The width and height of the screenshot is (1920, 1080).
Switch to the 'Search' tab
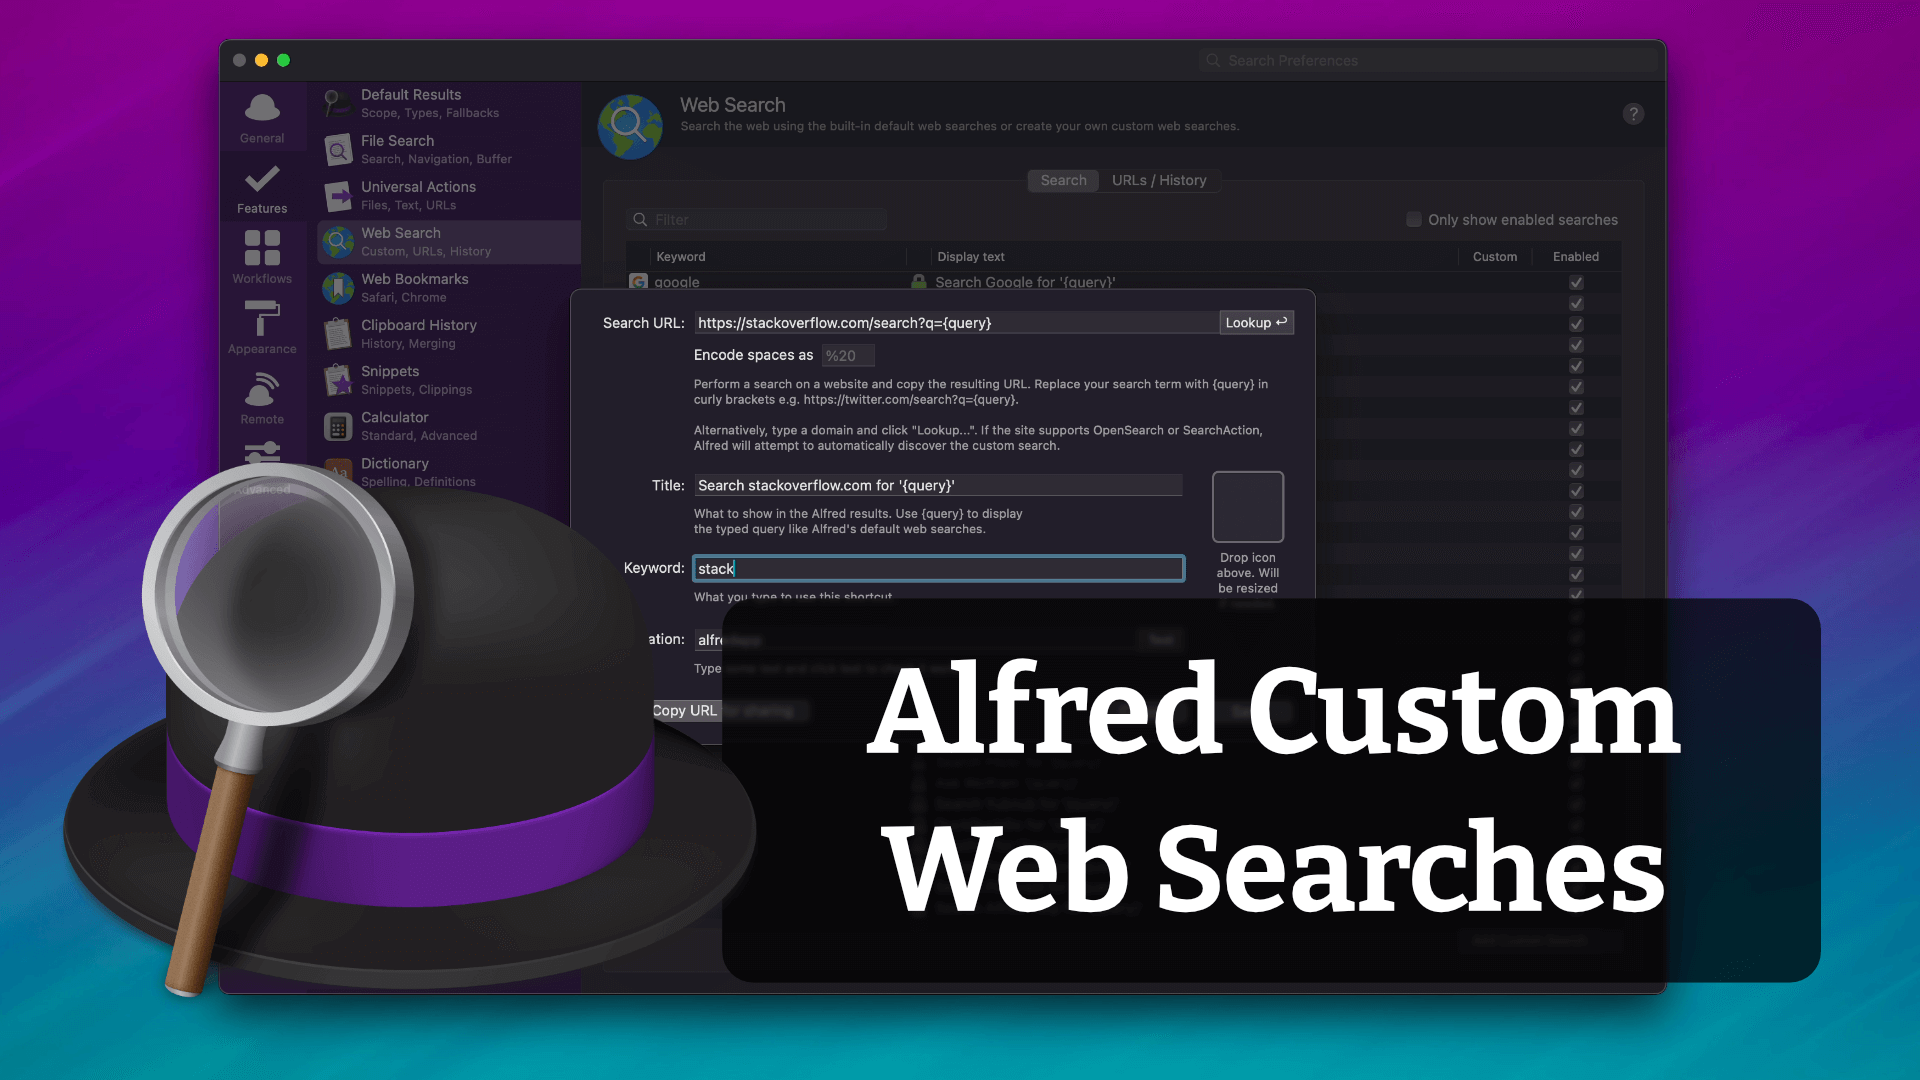pyautogui.click(x=1063, y=179)
